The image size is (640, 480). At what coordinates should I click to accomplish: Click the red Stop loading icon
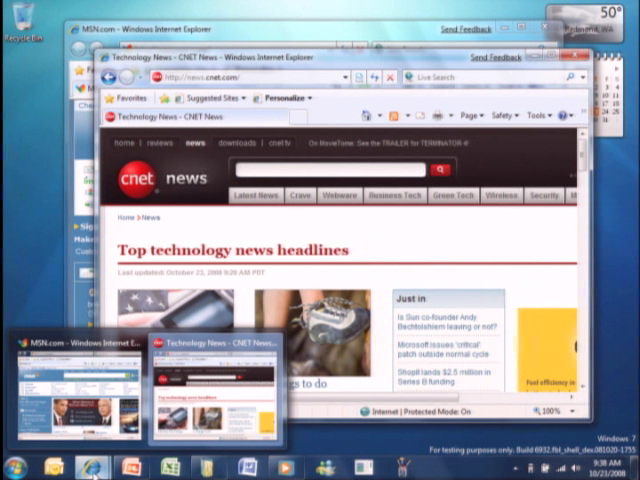390,77
